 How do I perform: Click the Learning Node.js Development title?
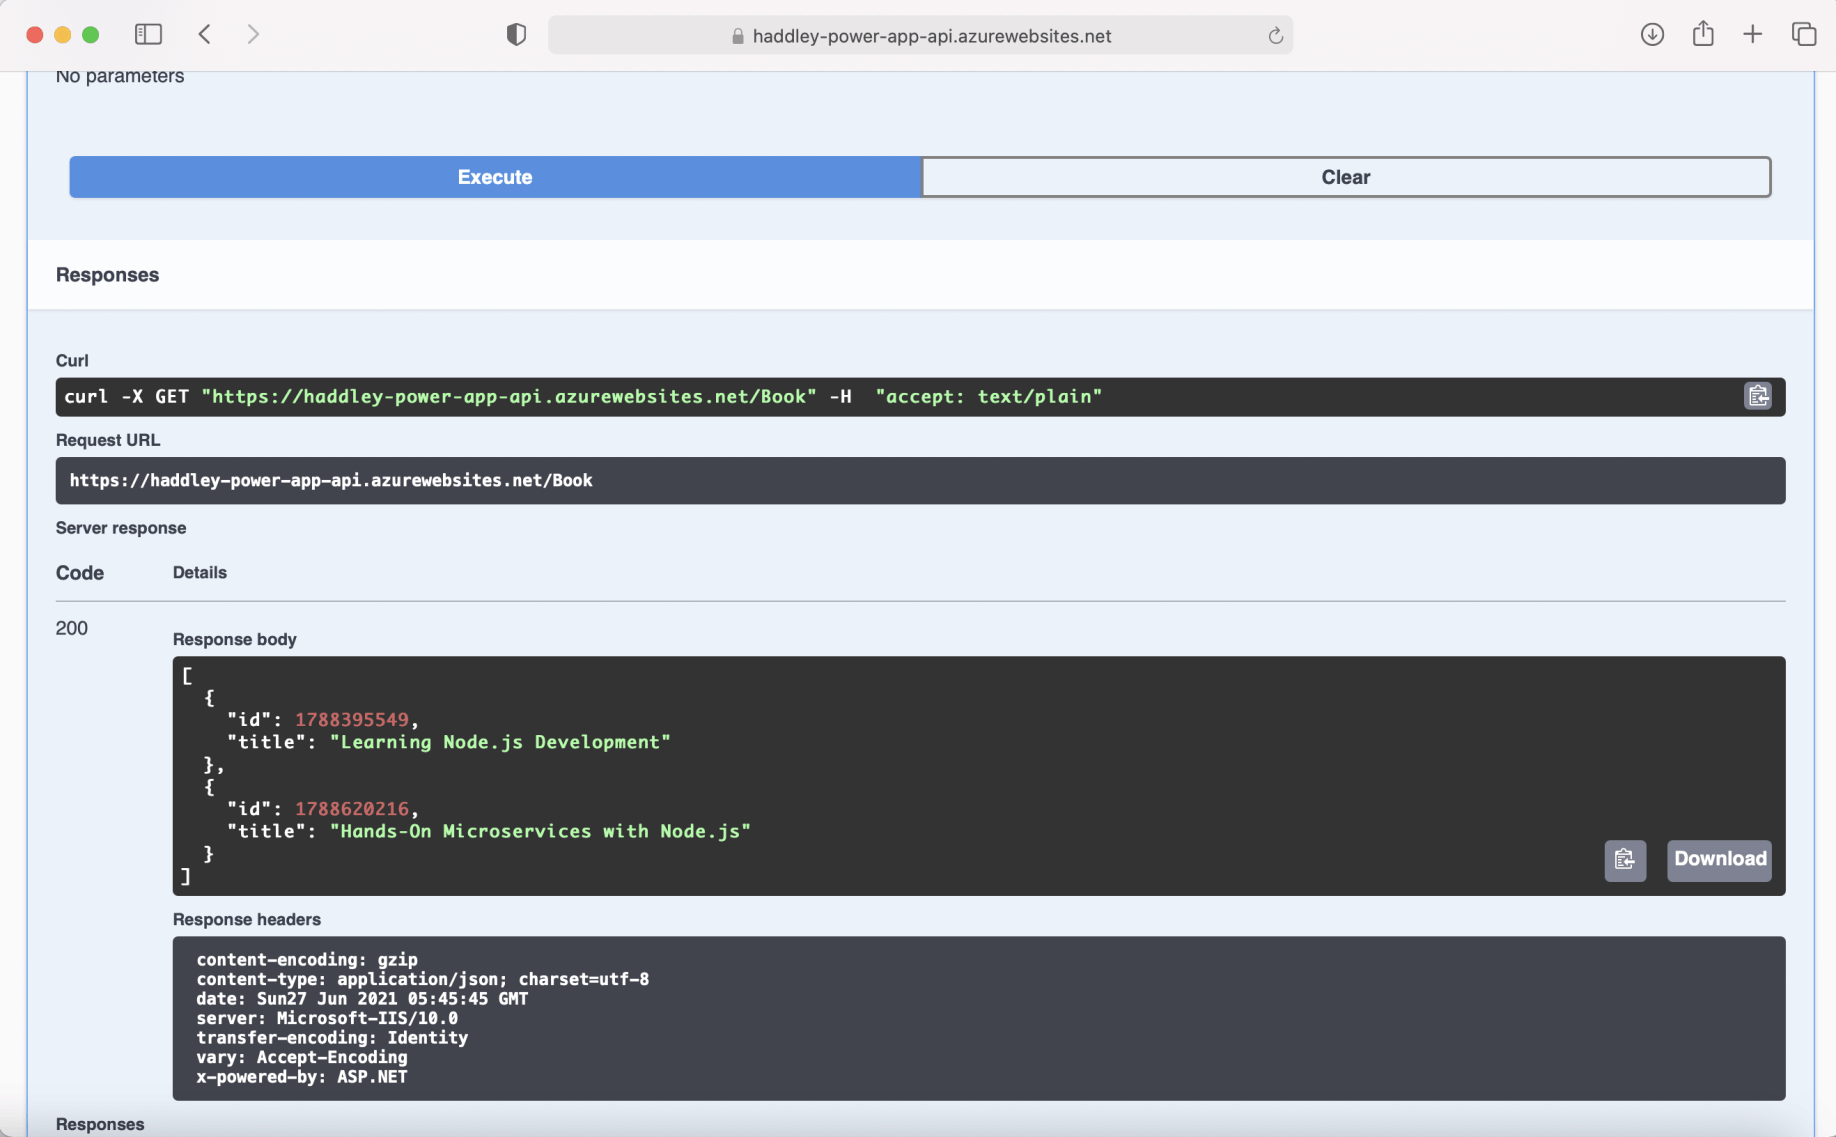pos(499,742)
